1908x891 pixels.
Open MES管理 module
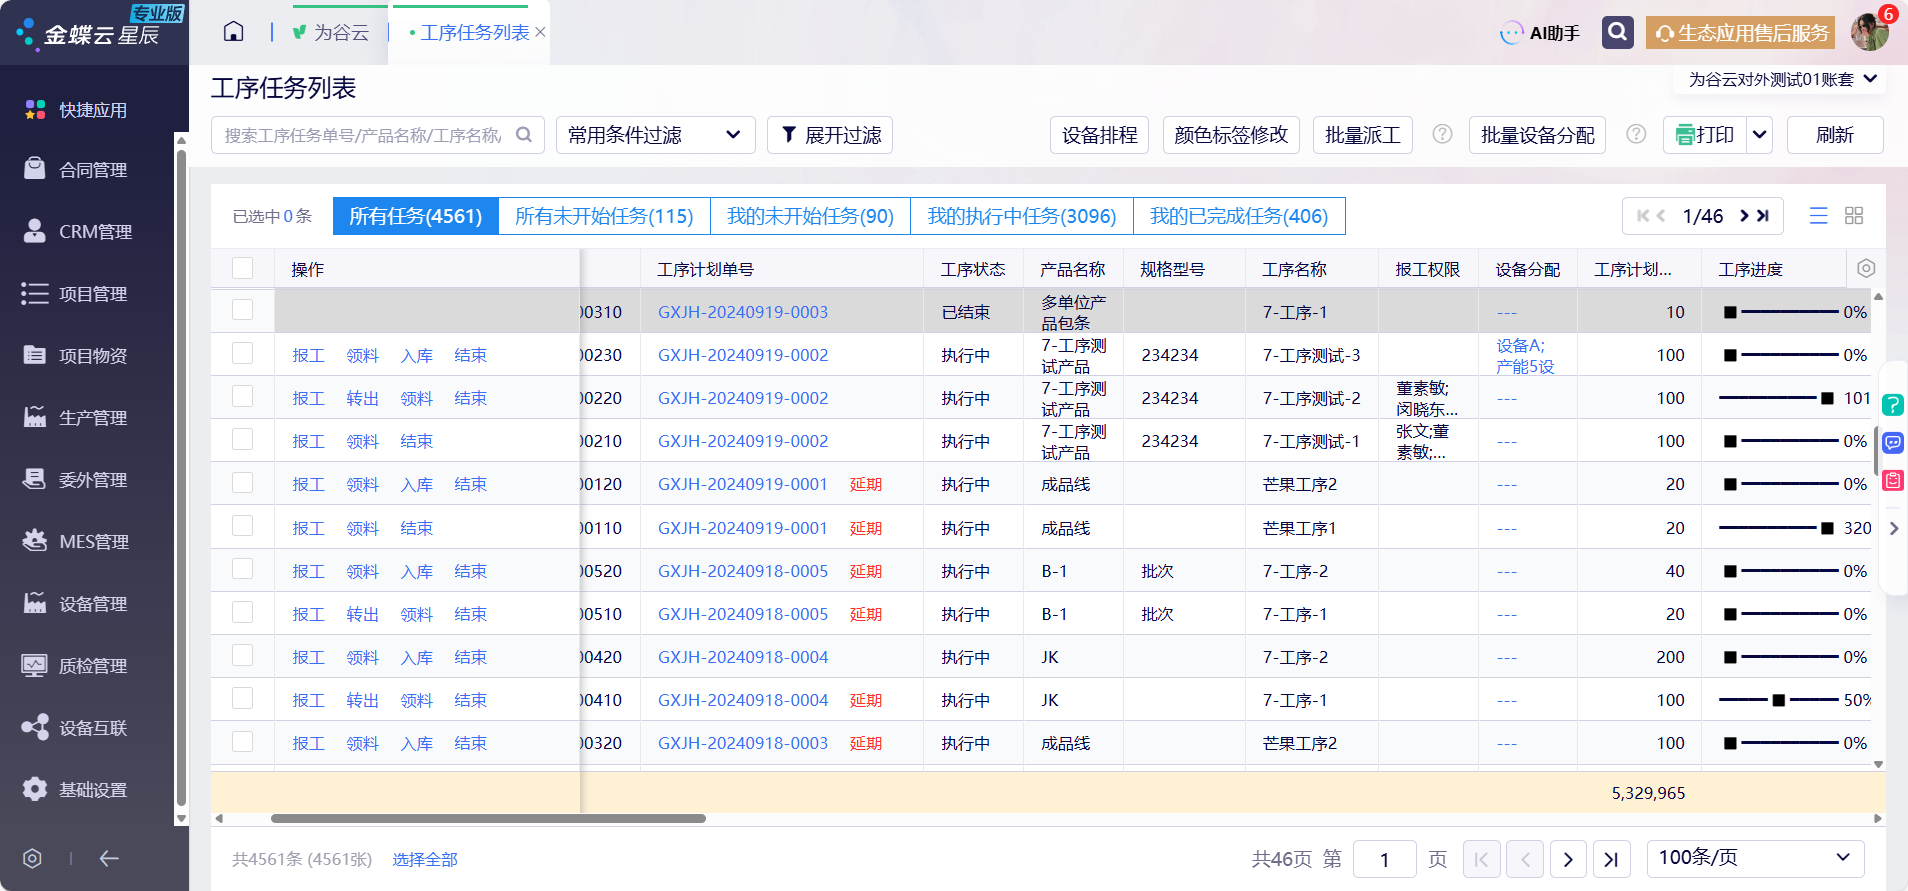(94, 542)
